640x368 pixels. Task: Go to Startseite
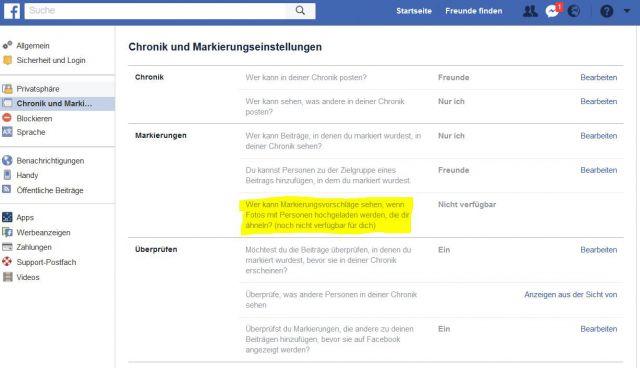413,11
